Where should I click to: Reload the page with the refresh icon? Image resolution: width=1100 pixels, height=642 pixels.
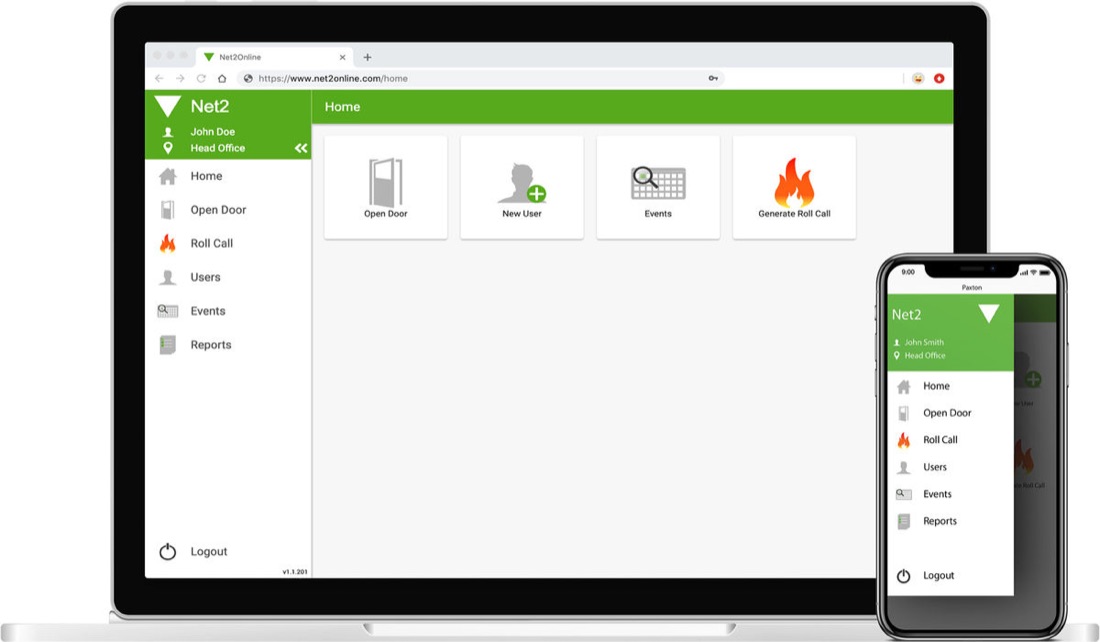[201, 79]
